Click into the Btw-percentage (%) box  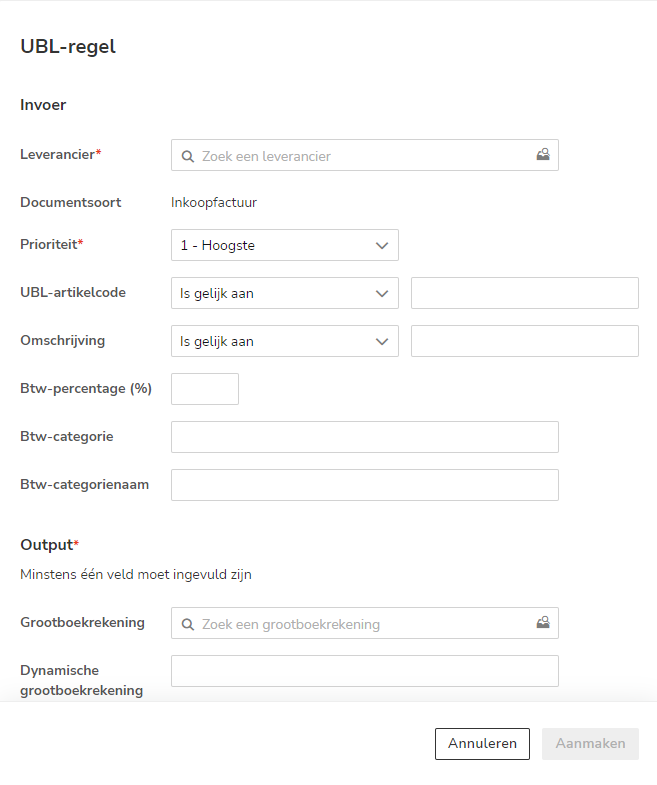tap(205, 389)
